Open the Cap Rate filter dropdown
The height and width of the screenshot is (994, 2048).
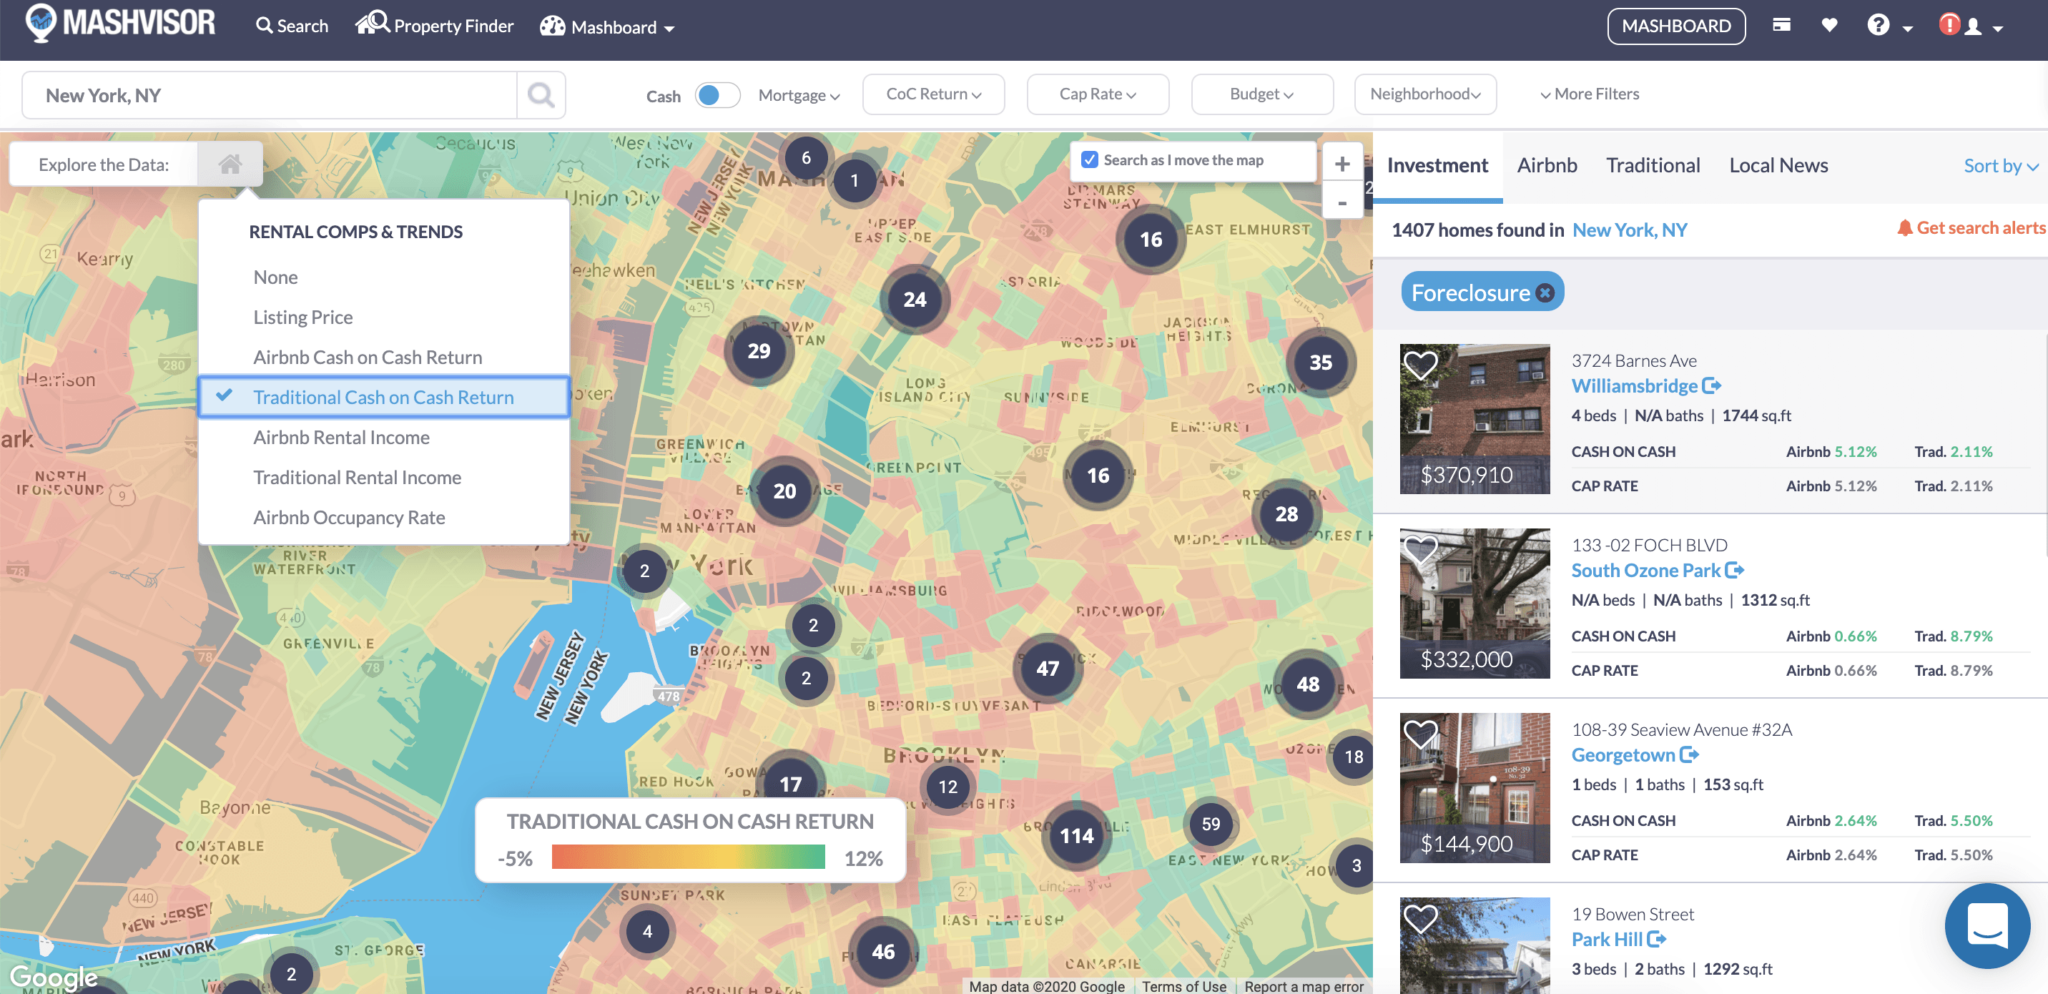pos(1097,94)
